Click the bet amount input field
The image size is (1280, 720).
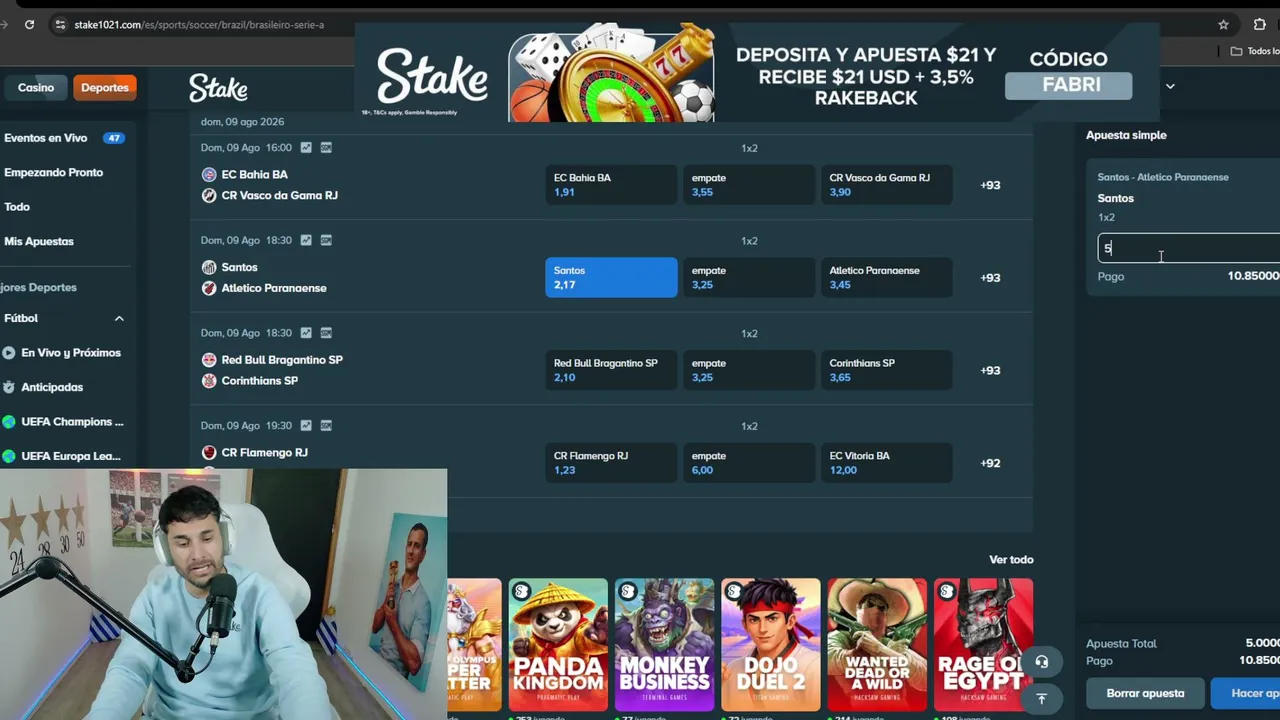pos(1189,248)
